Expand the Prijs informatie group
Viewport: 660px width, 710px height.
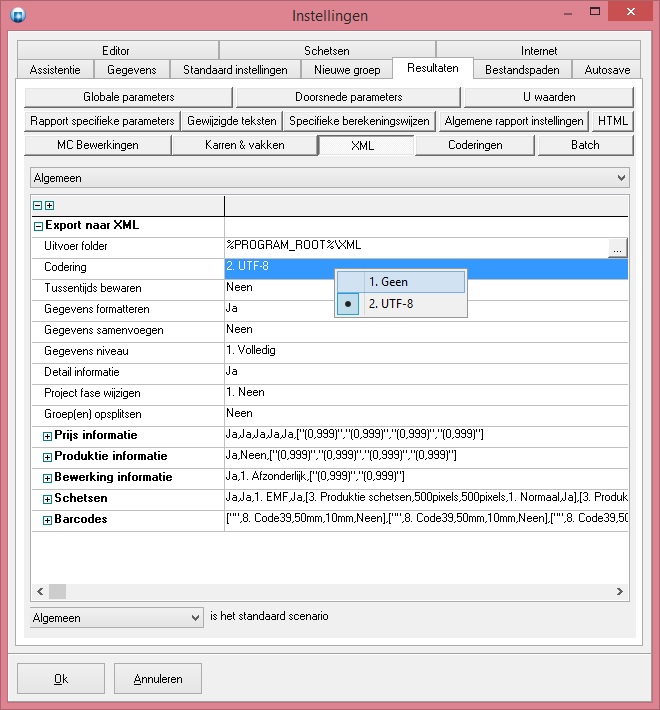pyautogui.click(x=47, y=436)
